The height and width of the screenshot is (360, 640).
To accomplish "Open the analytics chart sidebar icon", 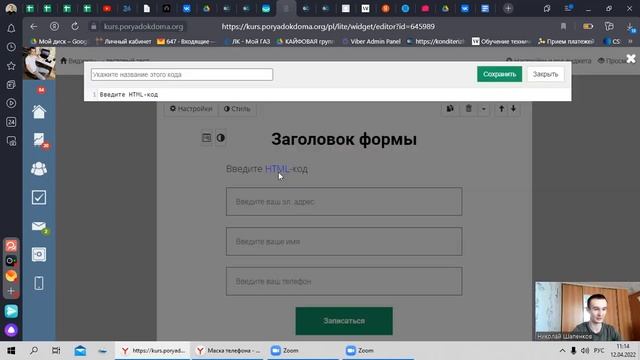I will [x=39, y=140].
